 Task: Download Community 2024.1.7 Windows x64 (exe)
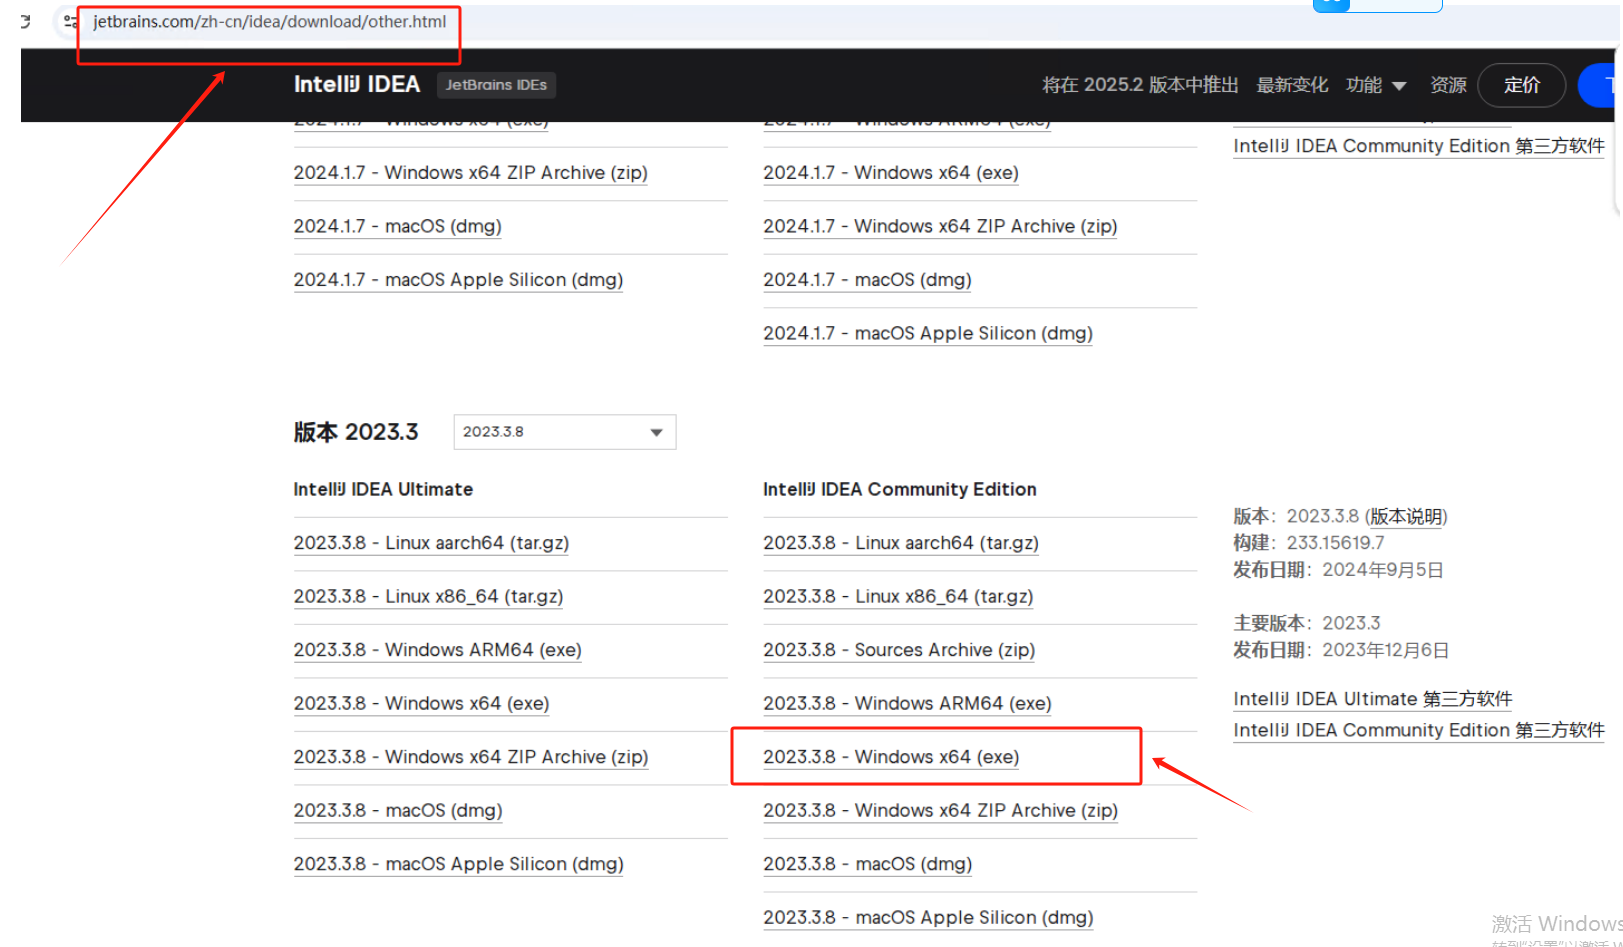click(891, 173)
